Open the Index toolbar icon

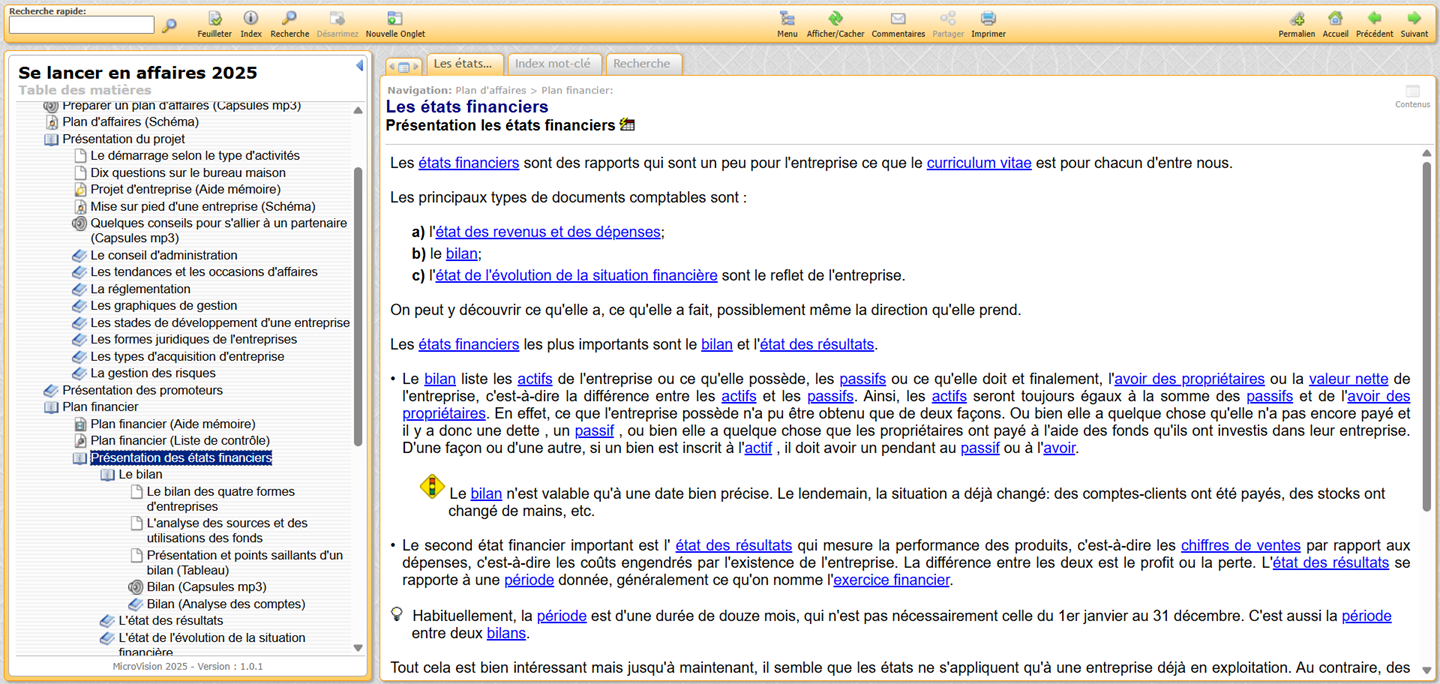(251, 19)
